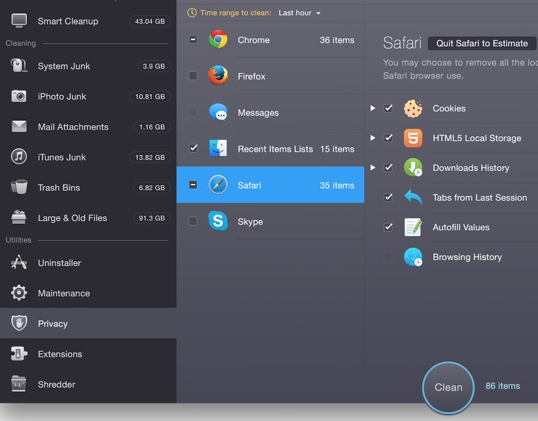Click the 1.16 GB size badge
Image resolution: width=538 pixels, height=421 pixels.
(152, 127)
